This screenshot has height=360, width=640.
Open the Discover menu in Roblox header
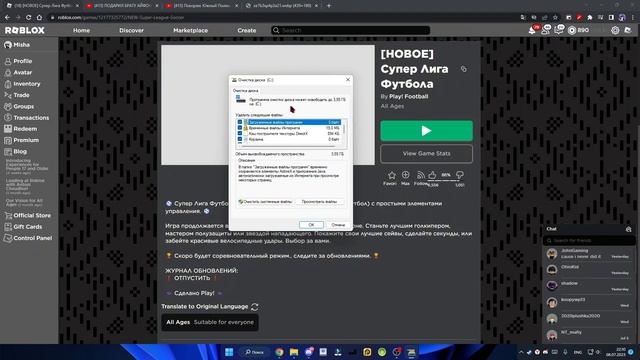(x=131, y=30)
